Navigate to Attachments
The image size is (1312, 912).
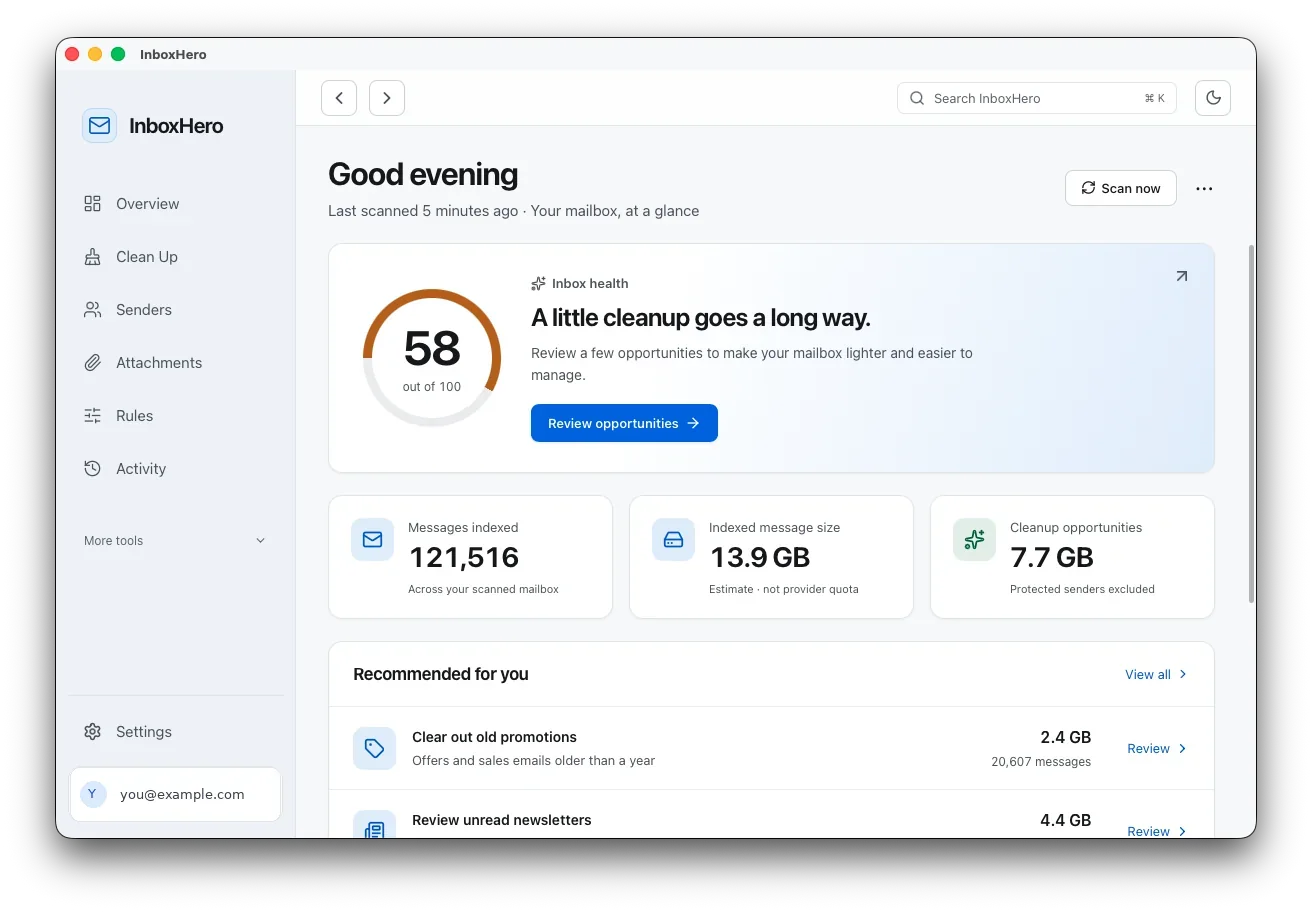176,363
